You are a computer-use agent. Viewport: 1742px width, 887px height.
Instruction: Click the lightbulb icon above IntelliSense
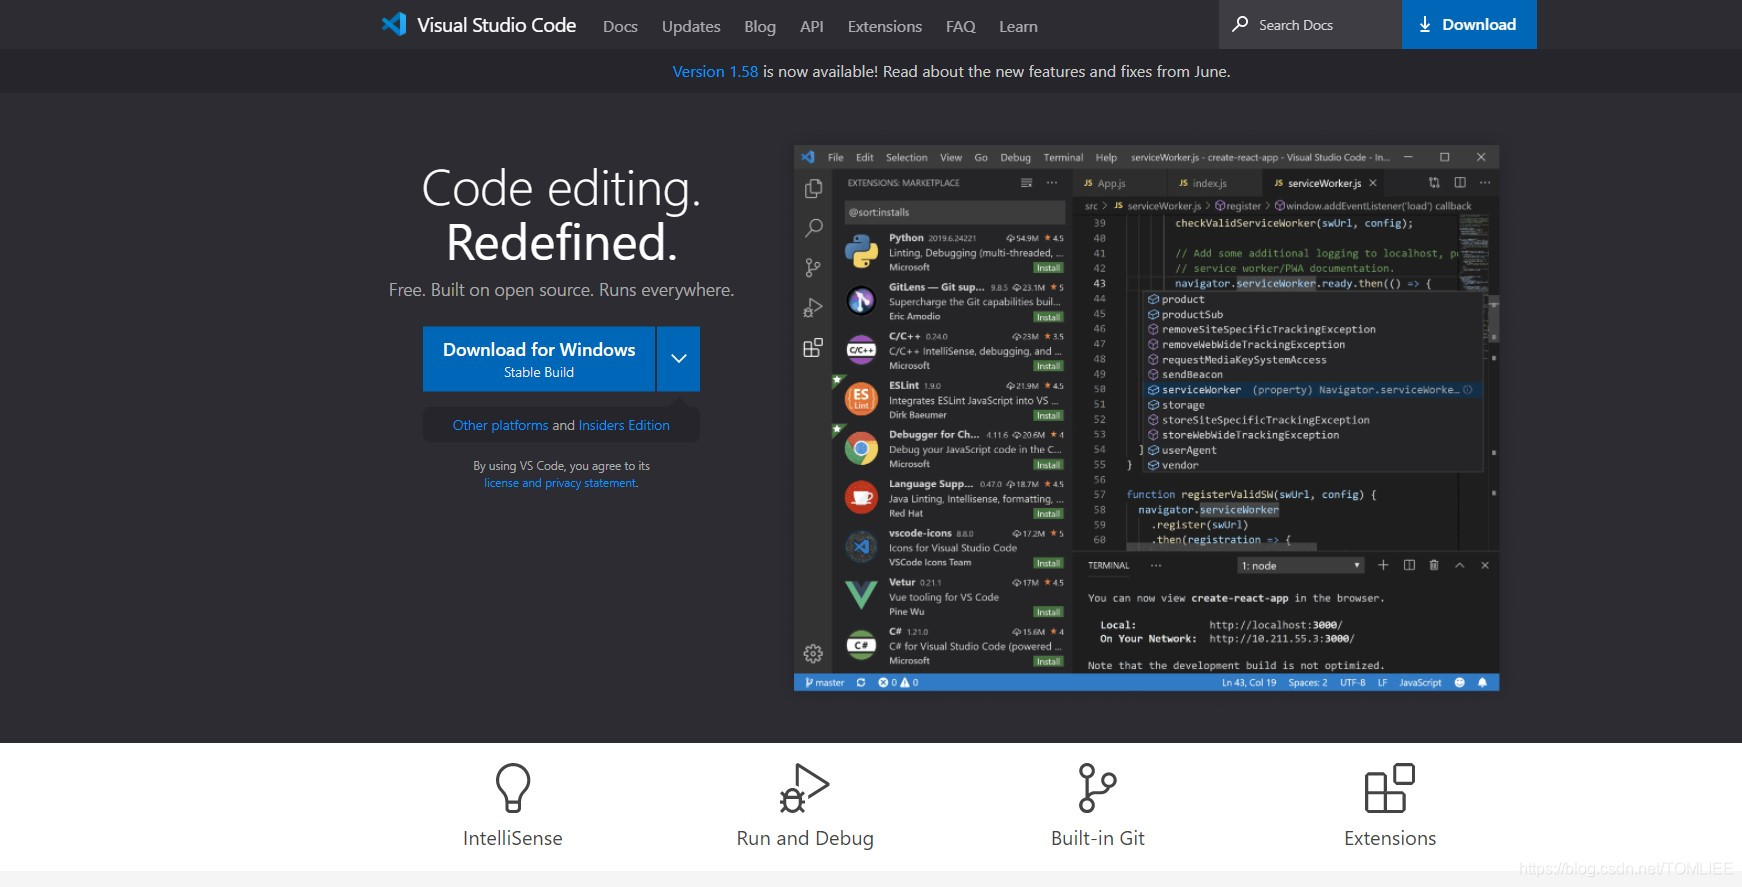pos(513,788)
